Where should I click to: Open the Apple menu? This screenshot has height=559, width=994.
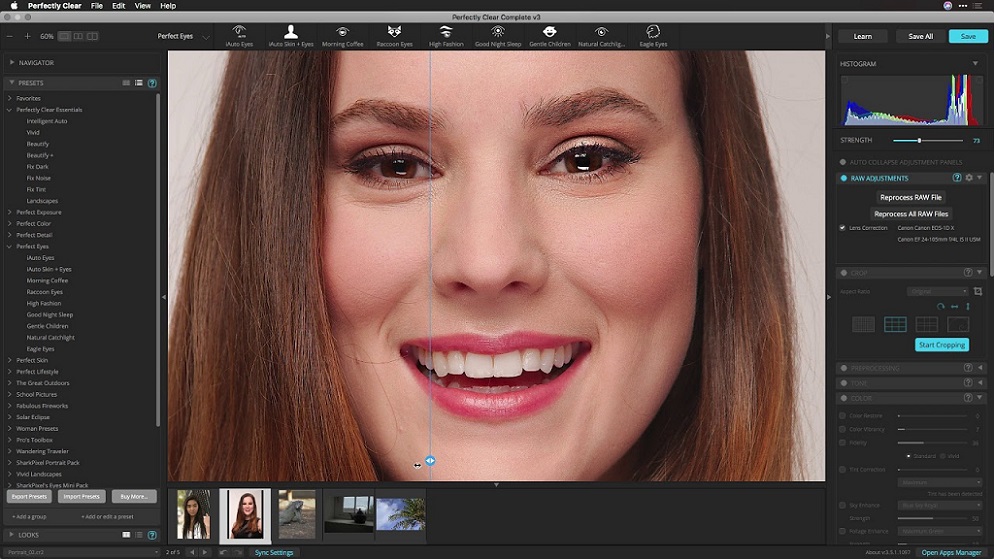tap(14, 6)
